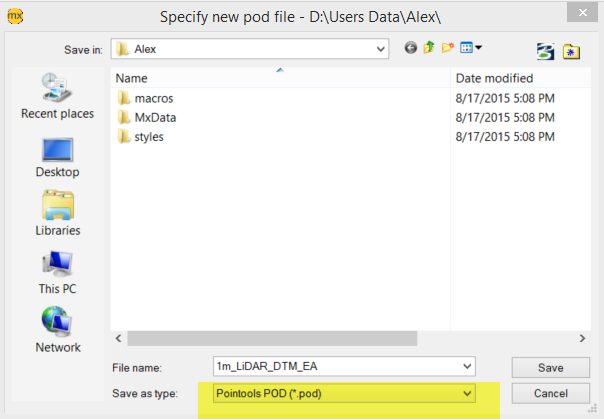The image size is (604, 419).
Task: Expand the Save in folder dropdown
Action: coord(381,49)
